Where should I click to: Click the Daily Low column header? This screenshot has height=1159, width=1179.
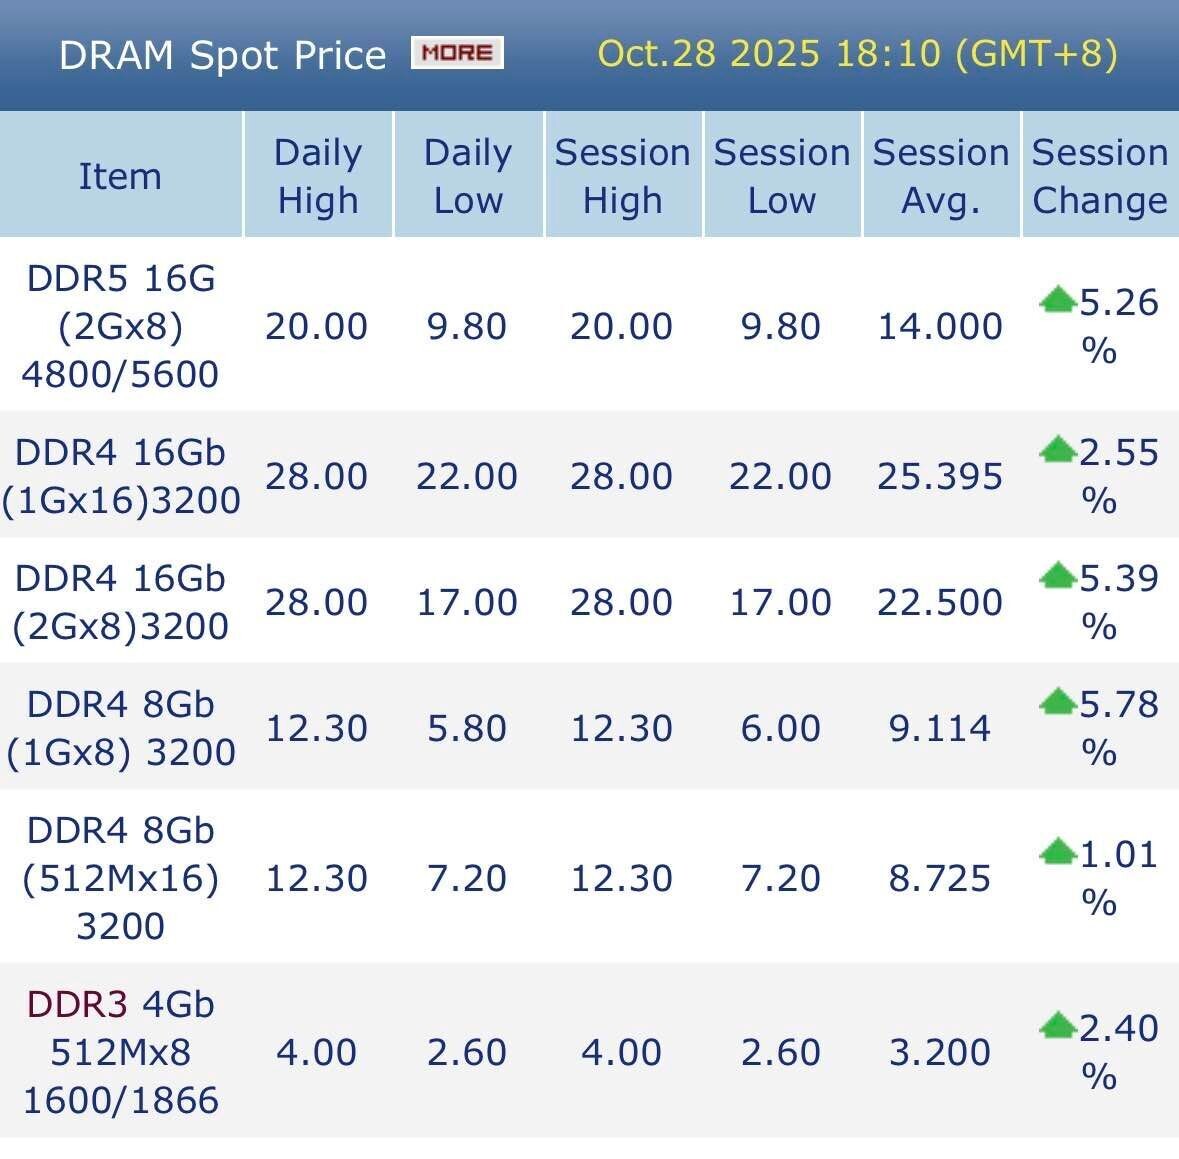tap(468, 176)
